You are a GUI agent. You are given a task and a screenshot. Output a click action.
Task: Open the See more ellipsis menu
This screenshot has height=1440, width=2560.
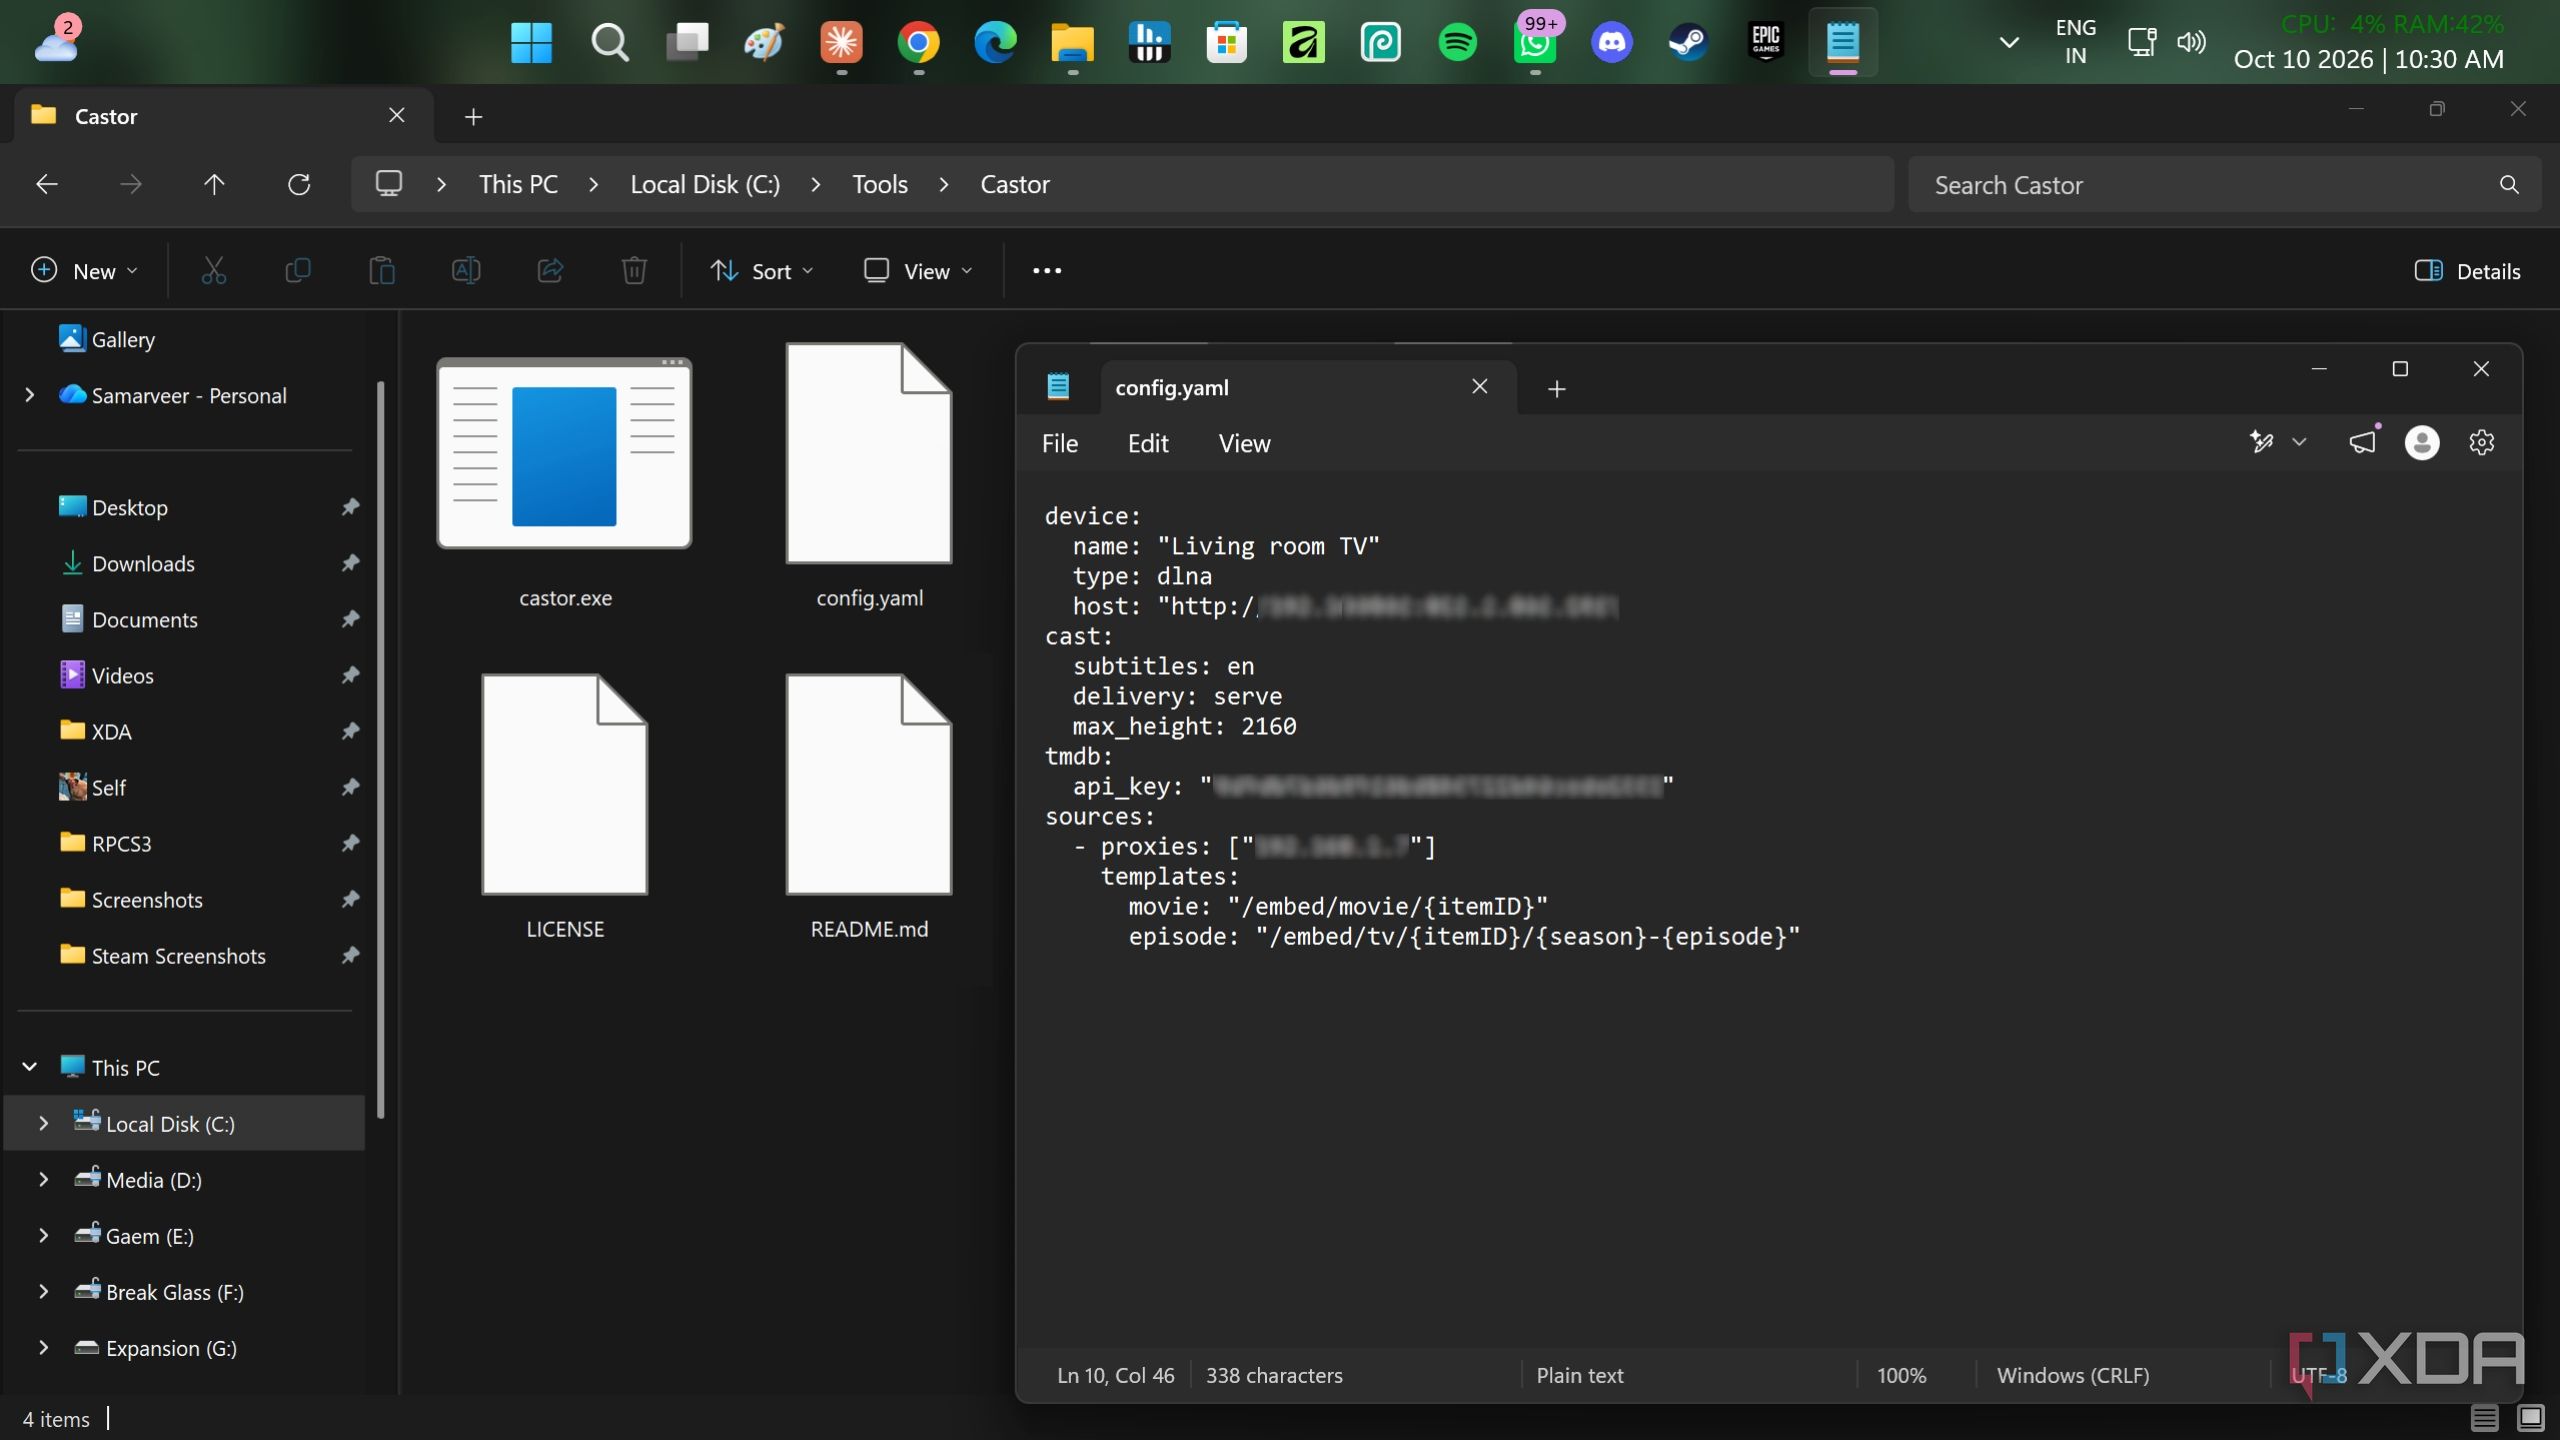pos(1047,271)
